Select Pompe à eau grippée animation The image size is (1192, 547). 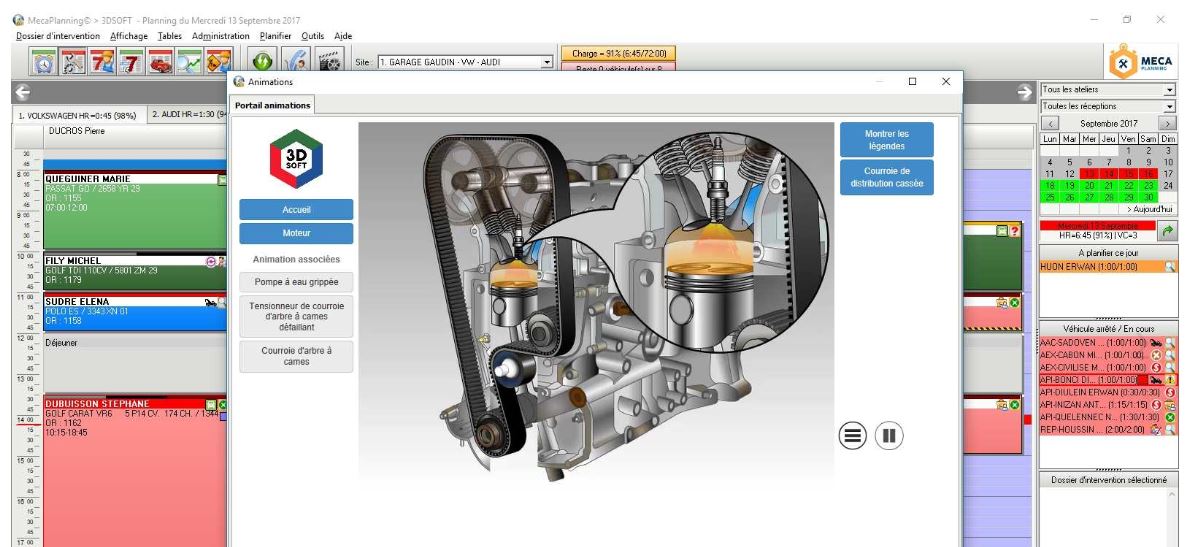point(296,282)
